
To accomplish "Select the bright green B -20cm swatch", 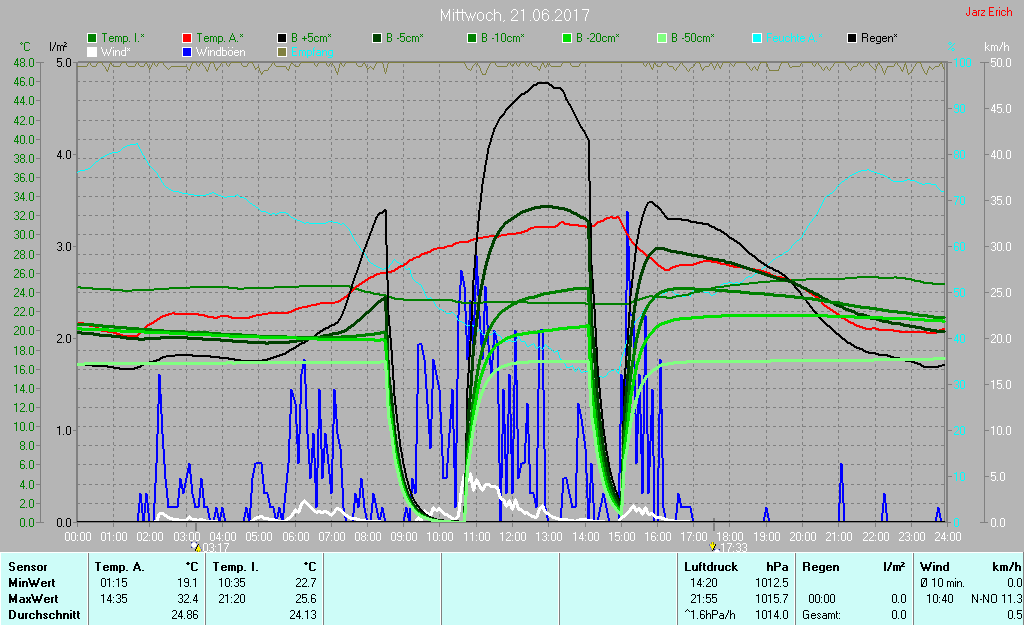I will click(567, 38).
